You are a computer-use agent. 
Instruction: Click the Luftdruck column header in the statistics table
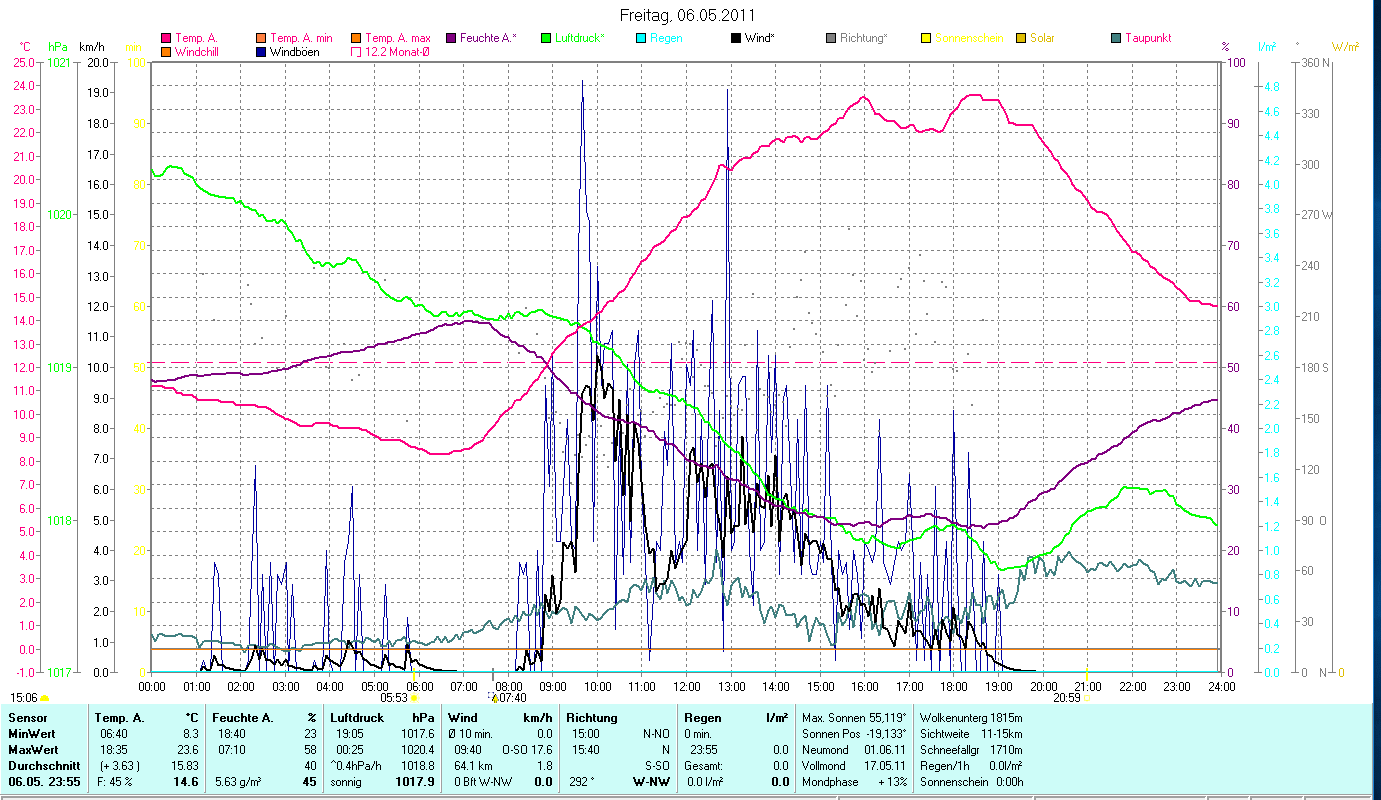[x=356, y=718]
